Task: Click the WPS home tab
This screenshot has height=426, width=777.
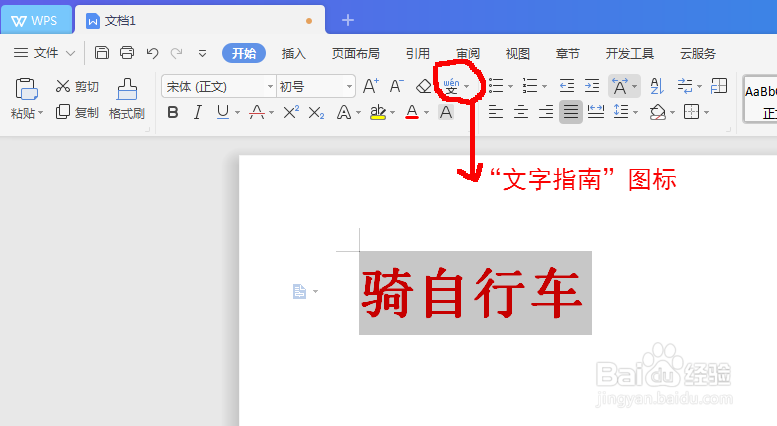Action: coord(36,20)
